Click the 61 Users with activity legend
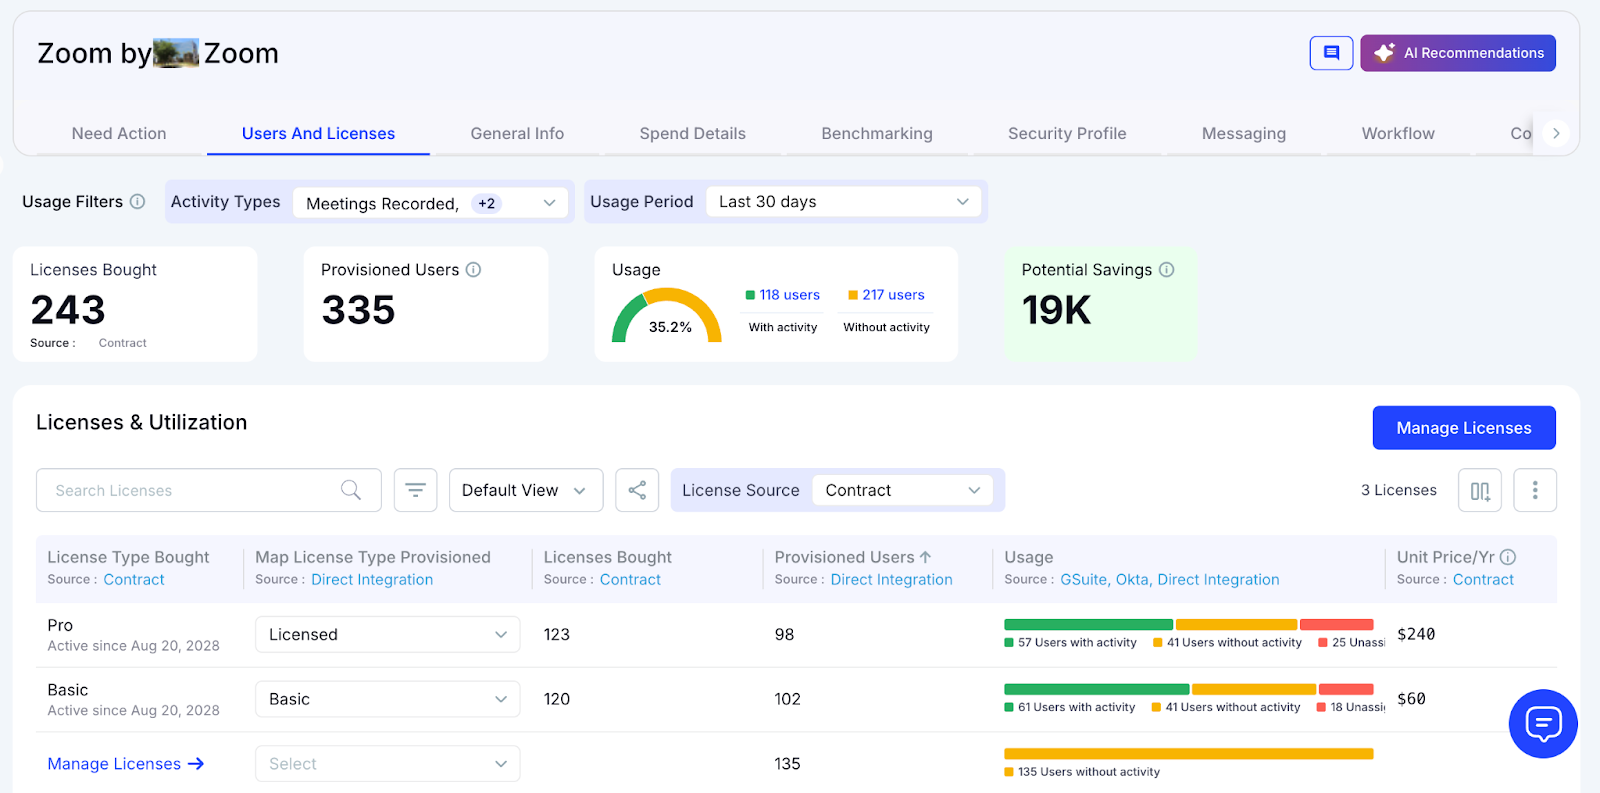This screenshot has height=793, width=1600. [1070, 707]
